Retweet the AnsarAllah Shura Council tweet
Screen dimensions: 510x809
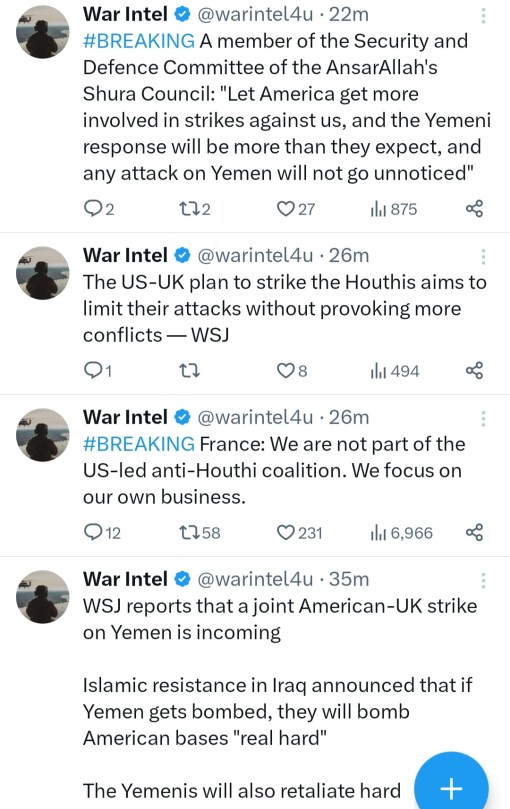pos(194,209)
